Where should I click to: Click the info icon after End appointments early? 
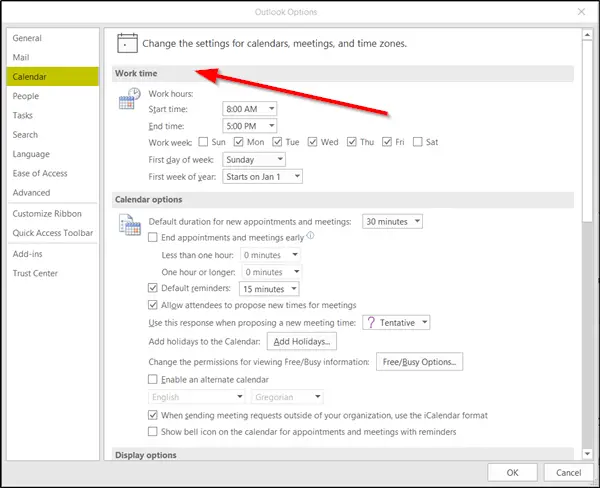(310, 235)
